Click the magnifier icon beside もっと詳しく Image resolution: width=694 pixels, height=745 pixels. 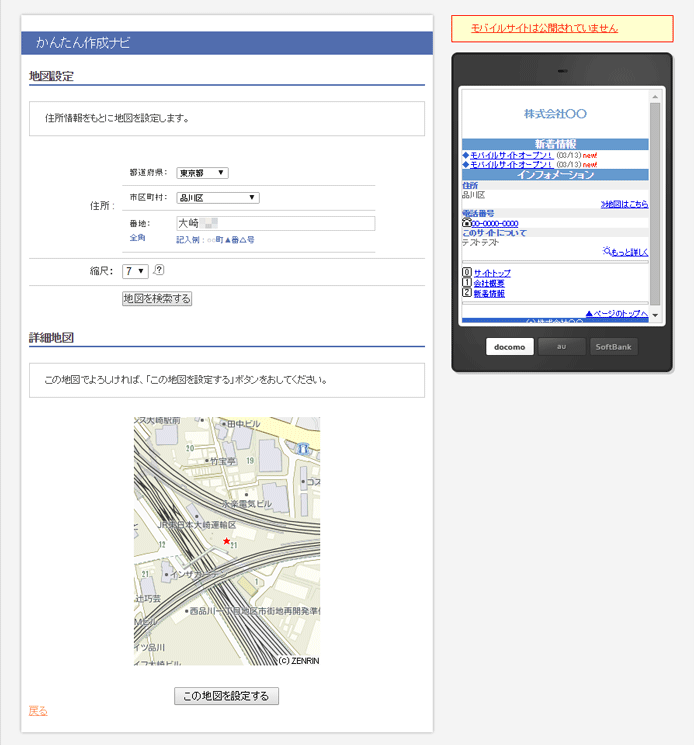point(606,251)
